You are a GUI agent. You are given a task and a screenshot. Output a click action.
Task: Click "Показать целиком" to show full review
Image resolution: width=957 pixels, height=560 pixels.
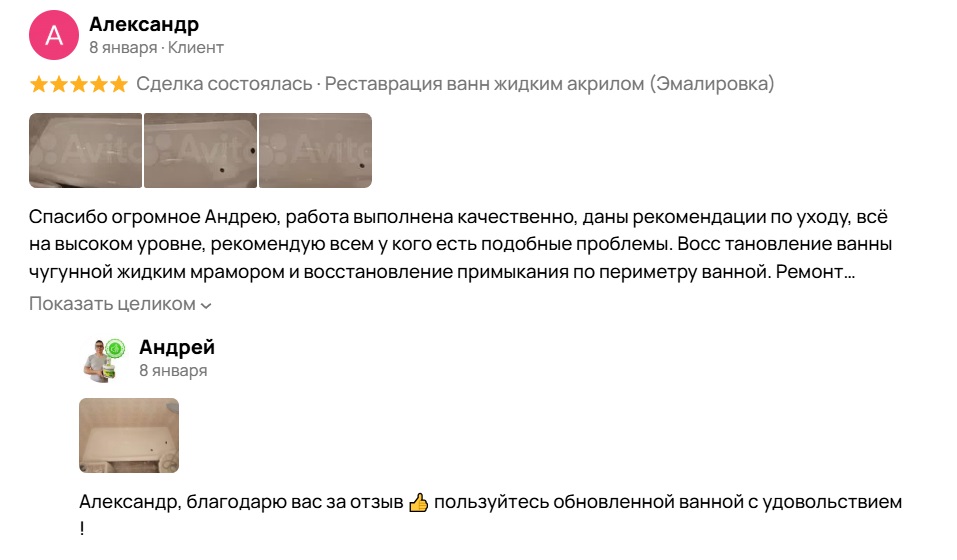112,304
